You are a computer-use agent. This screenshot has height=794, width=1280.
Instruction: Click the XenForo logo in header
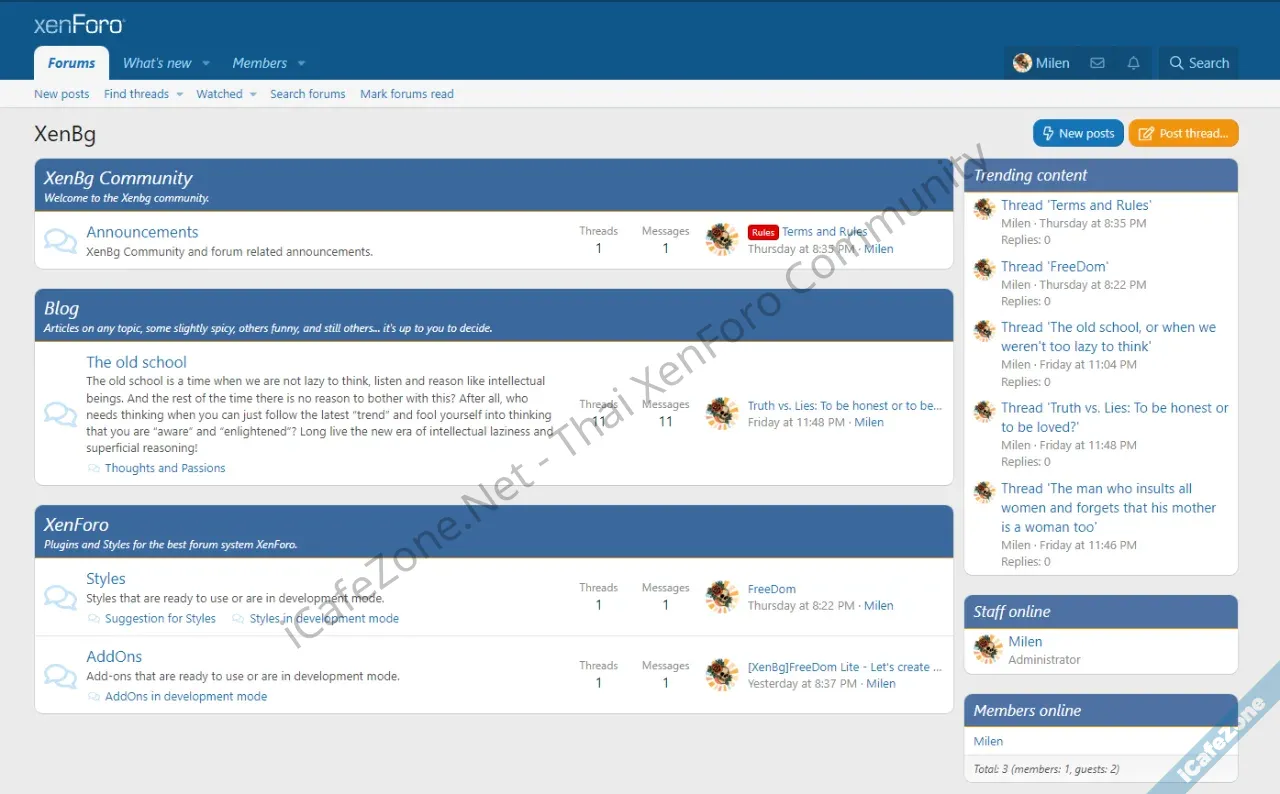click(x=78, y=25)
